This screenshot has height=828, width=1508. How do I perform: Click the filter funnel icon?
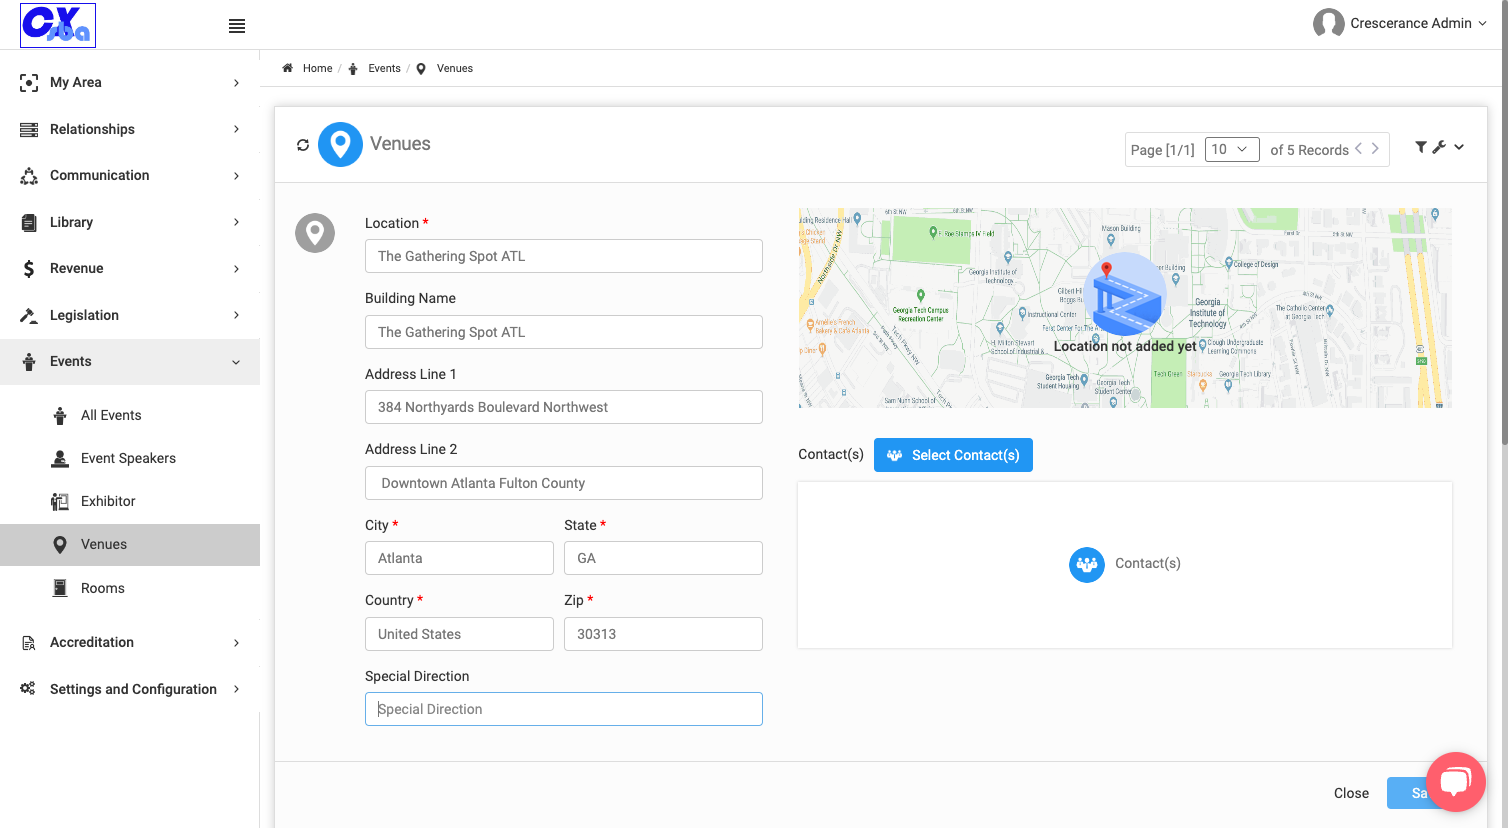tap(1421, 147)
